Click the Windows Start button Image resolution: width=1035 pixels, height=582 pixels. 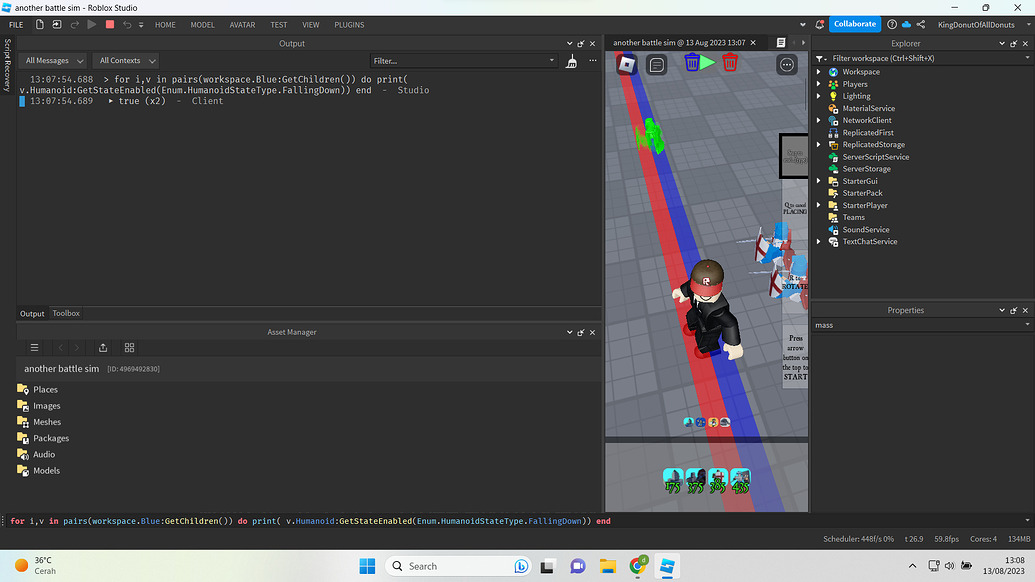pyautogui.click(x=367, y=565)
